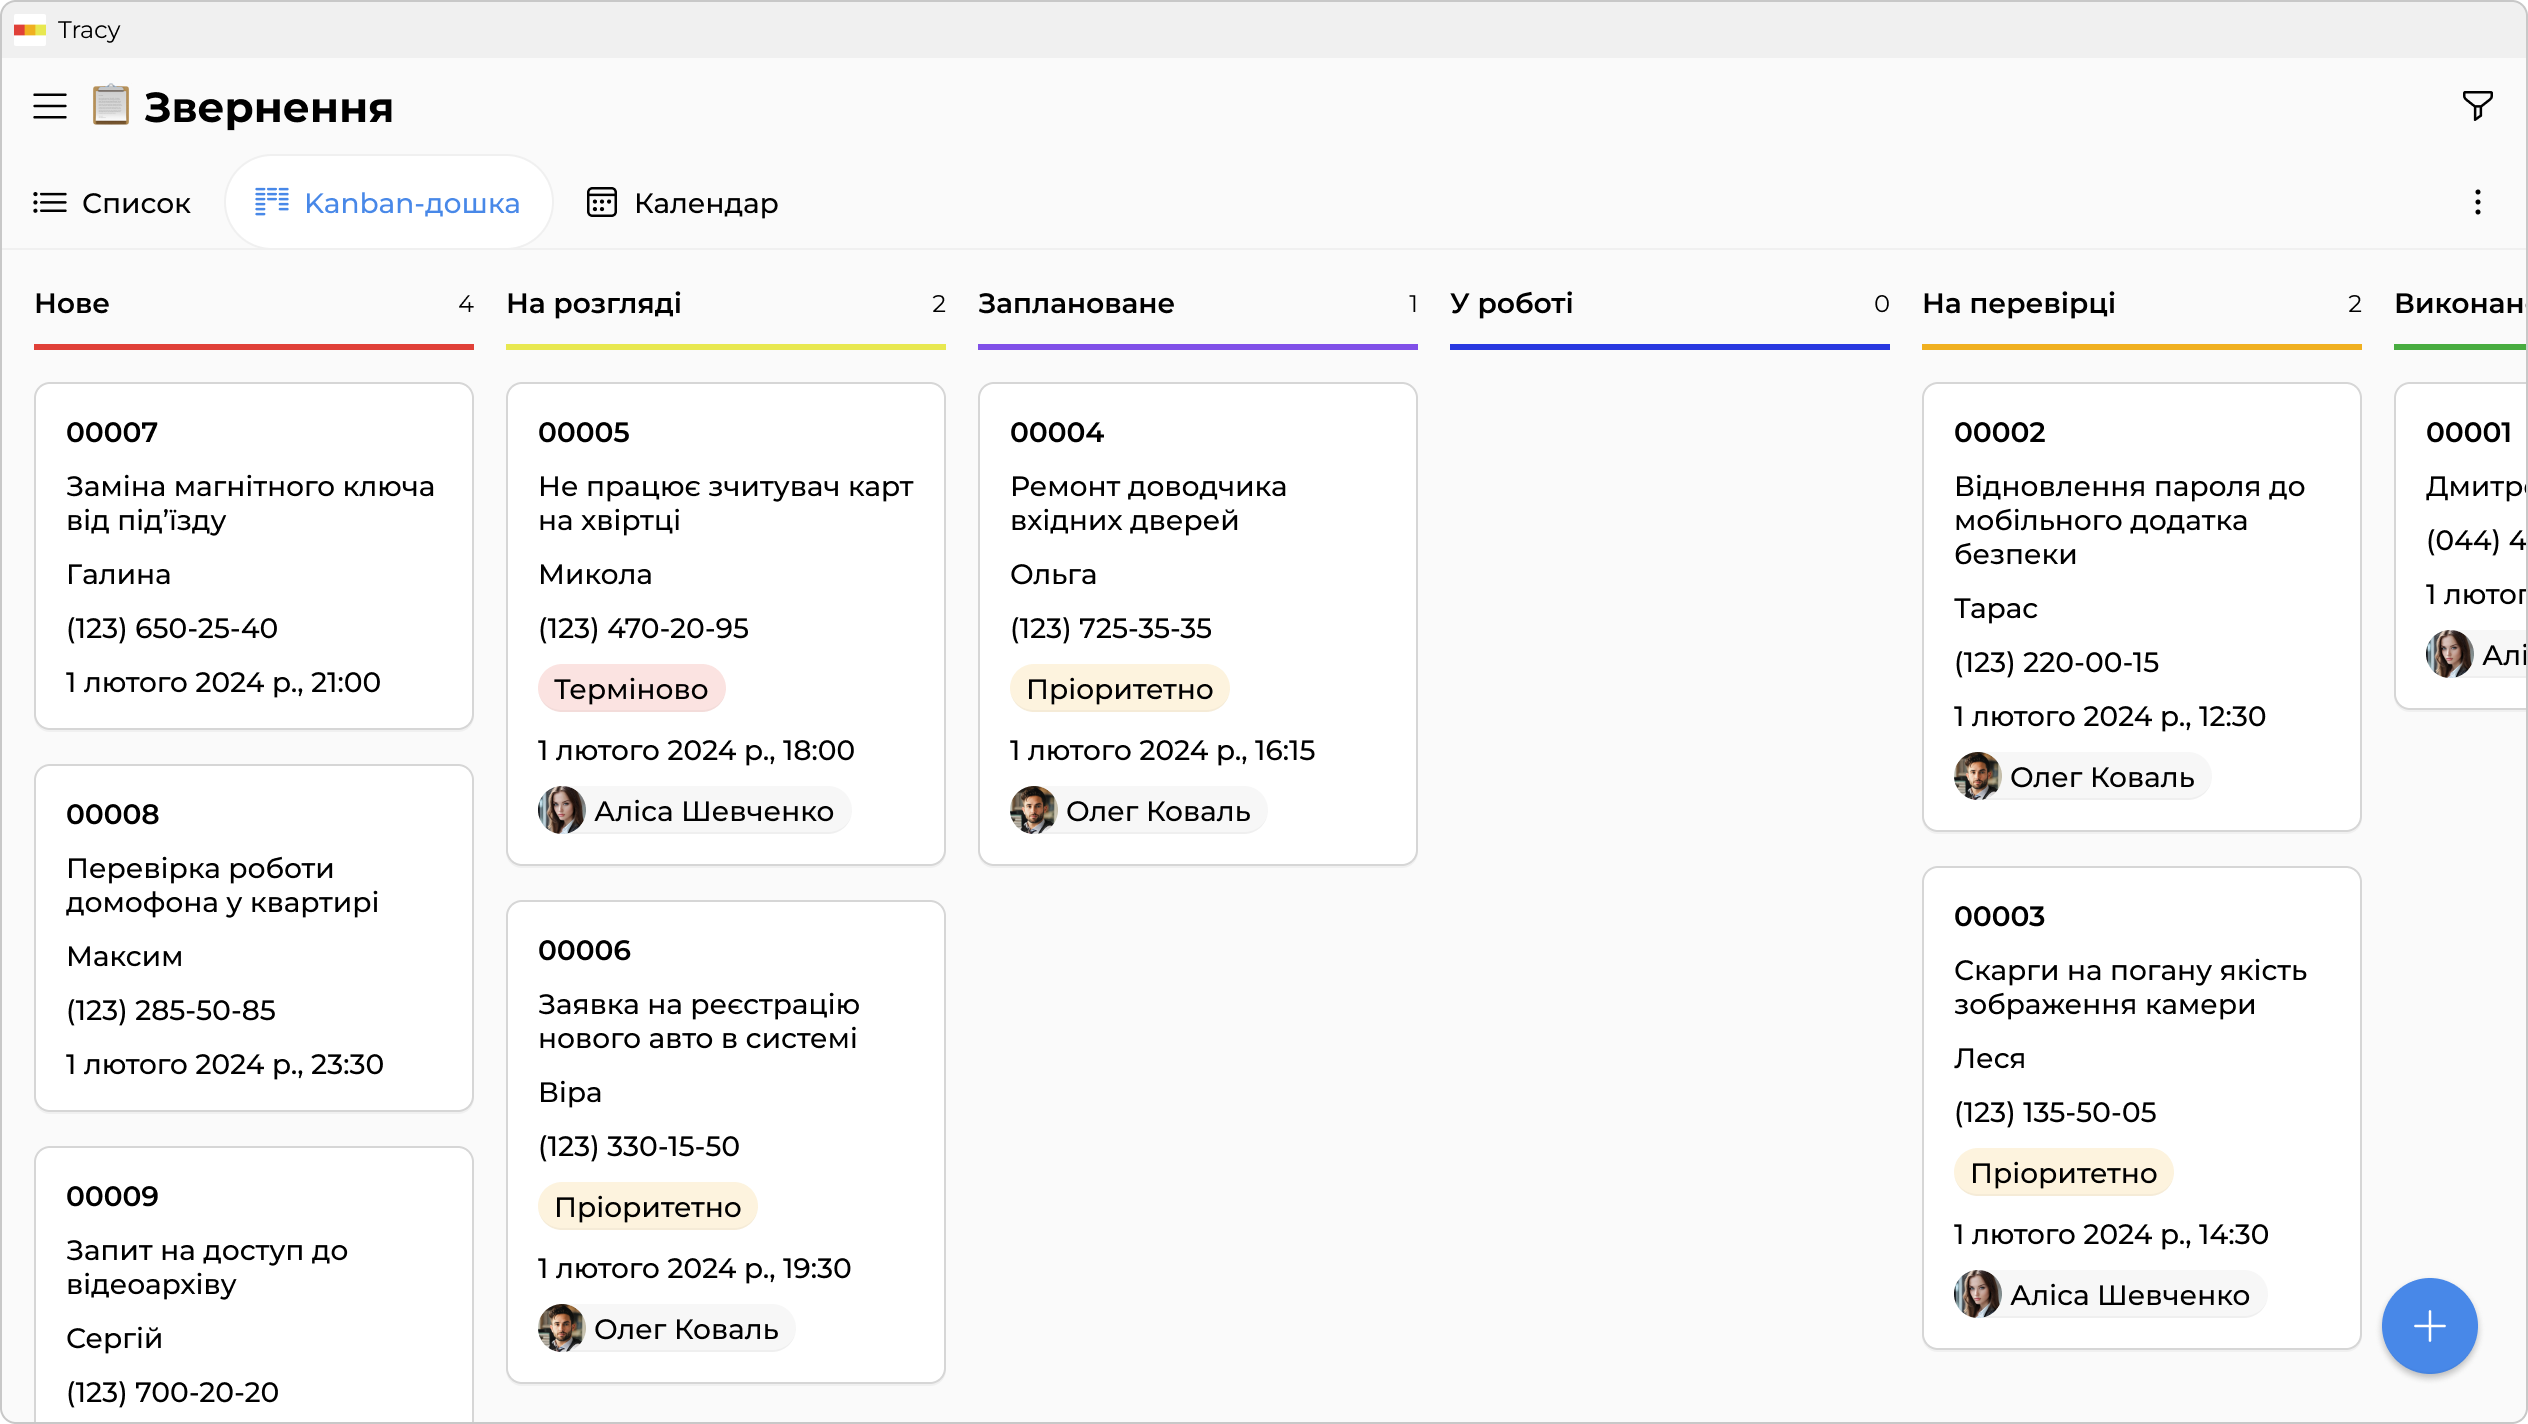Click the Пріоритетно tag on card 00006
This screenshot has width=2528, height=1424.
coord(648,1207)
